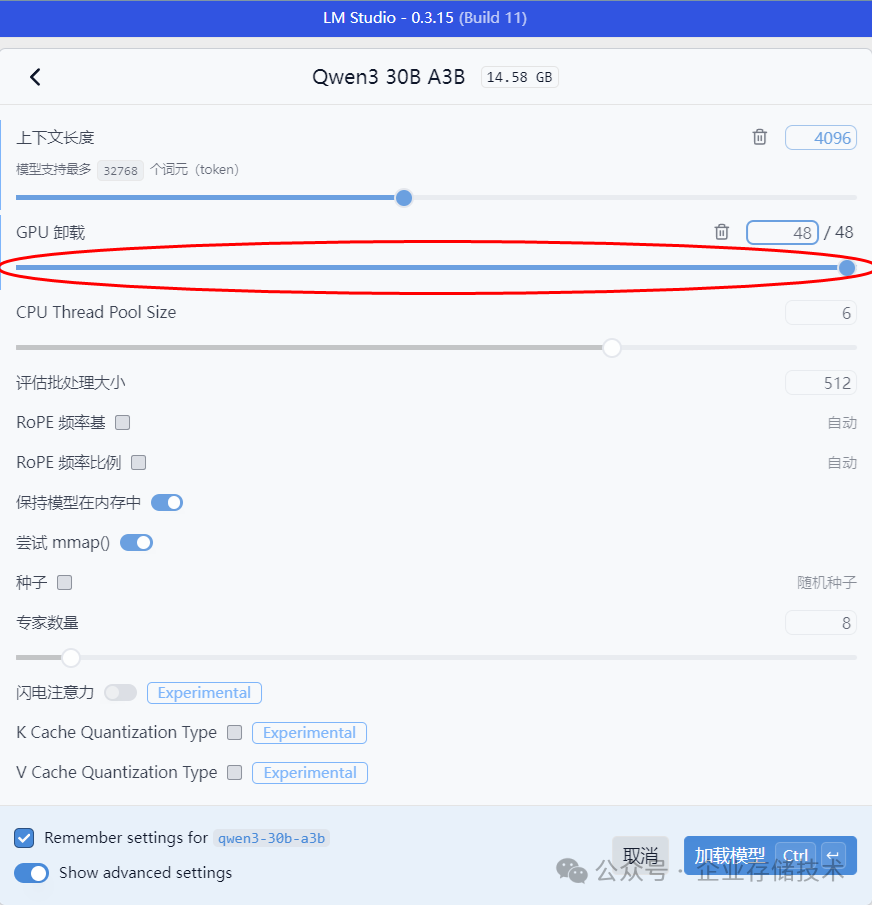Reset GPU offload with its trash icon
The height and width of the screenshot is (905, 872).
(x=721, y=232)
